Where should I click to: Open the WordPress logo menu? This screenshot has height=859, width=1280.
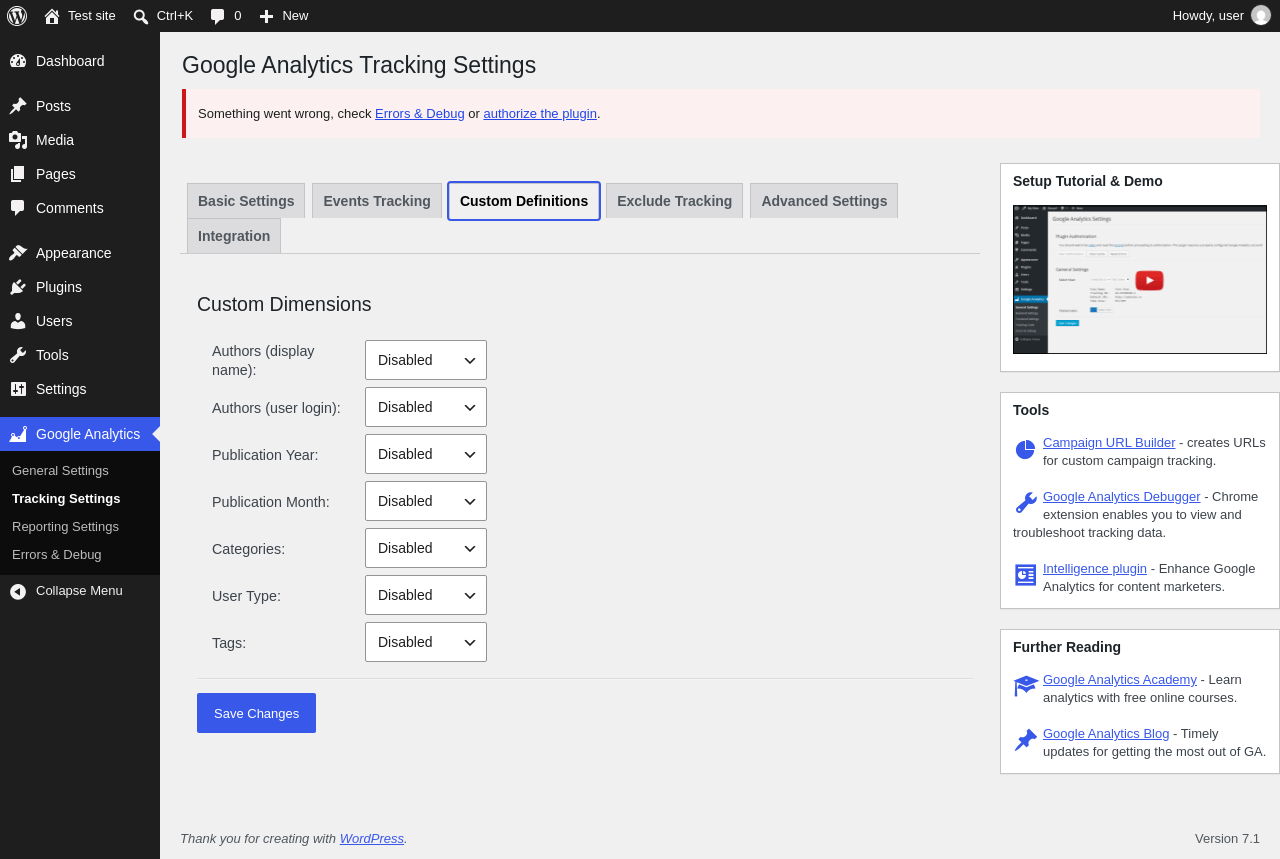[17, 16]
